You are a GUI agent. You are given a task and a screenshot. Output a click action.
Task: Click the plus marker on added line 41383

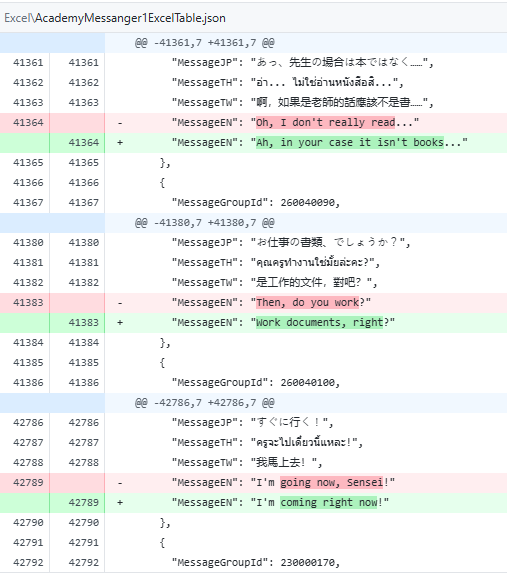120,323
